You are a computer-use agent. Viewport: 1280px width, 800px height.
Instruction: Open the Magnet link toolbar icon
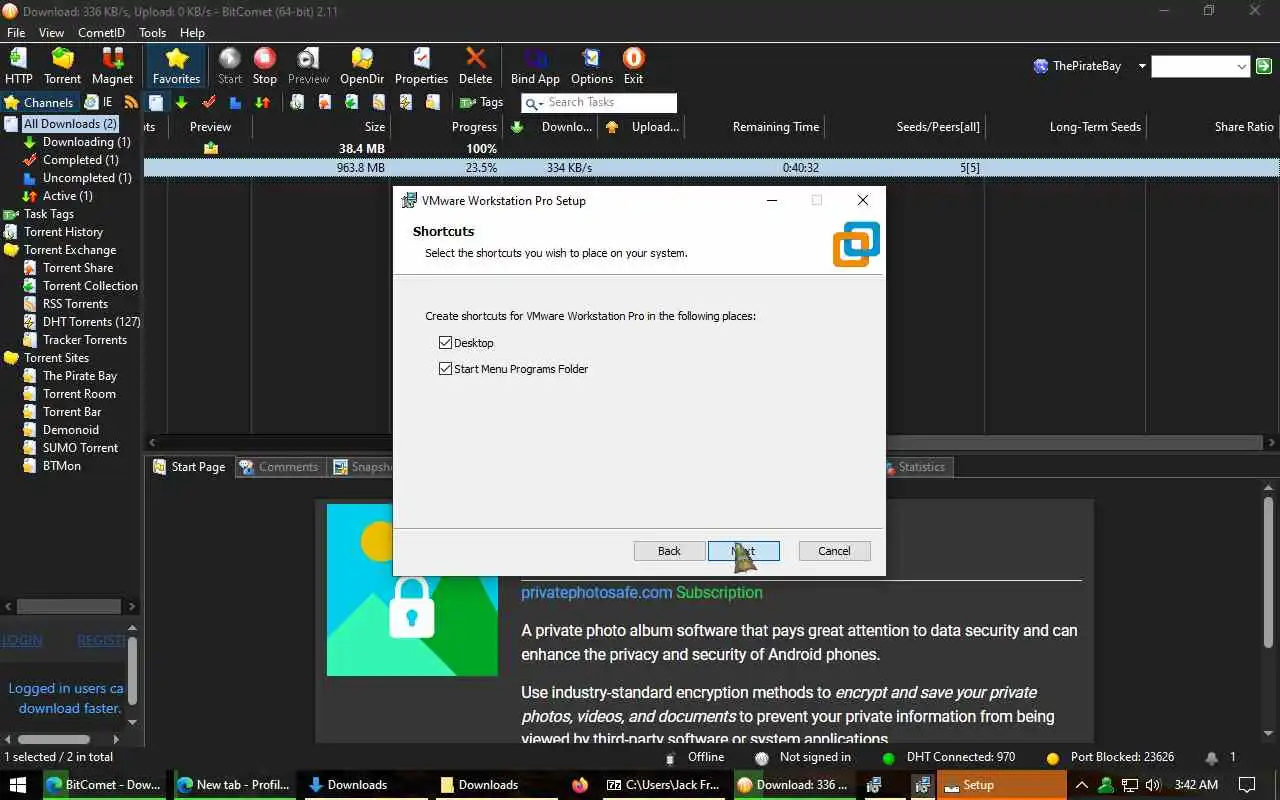(112, 66)
